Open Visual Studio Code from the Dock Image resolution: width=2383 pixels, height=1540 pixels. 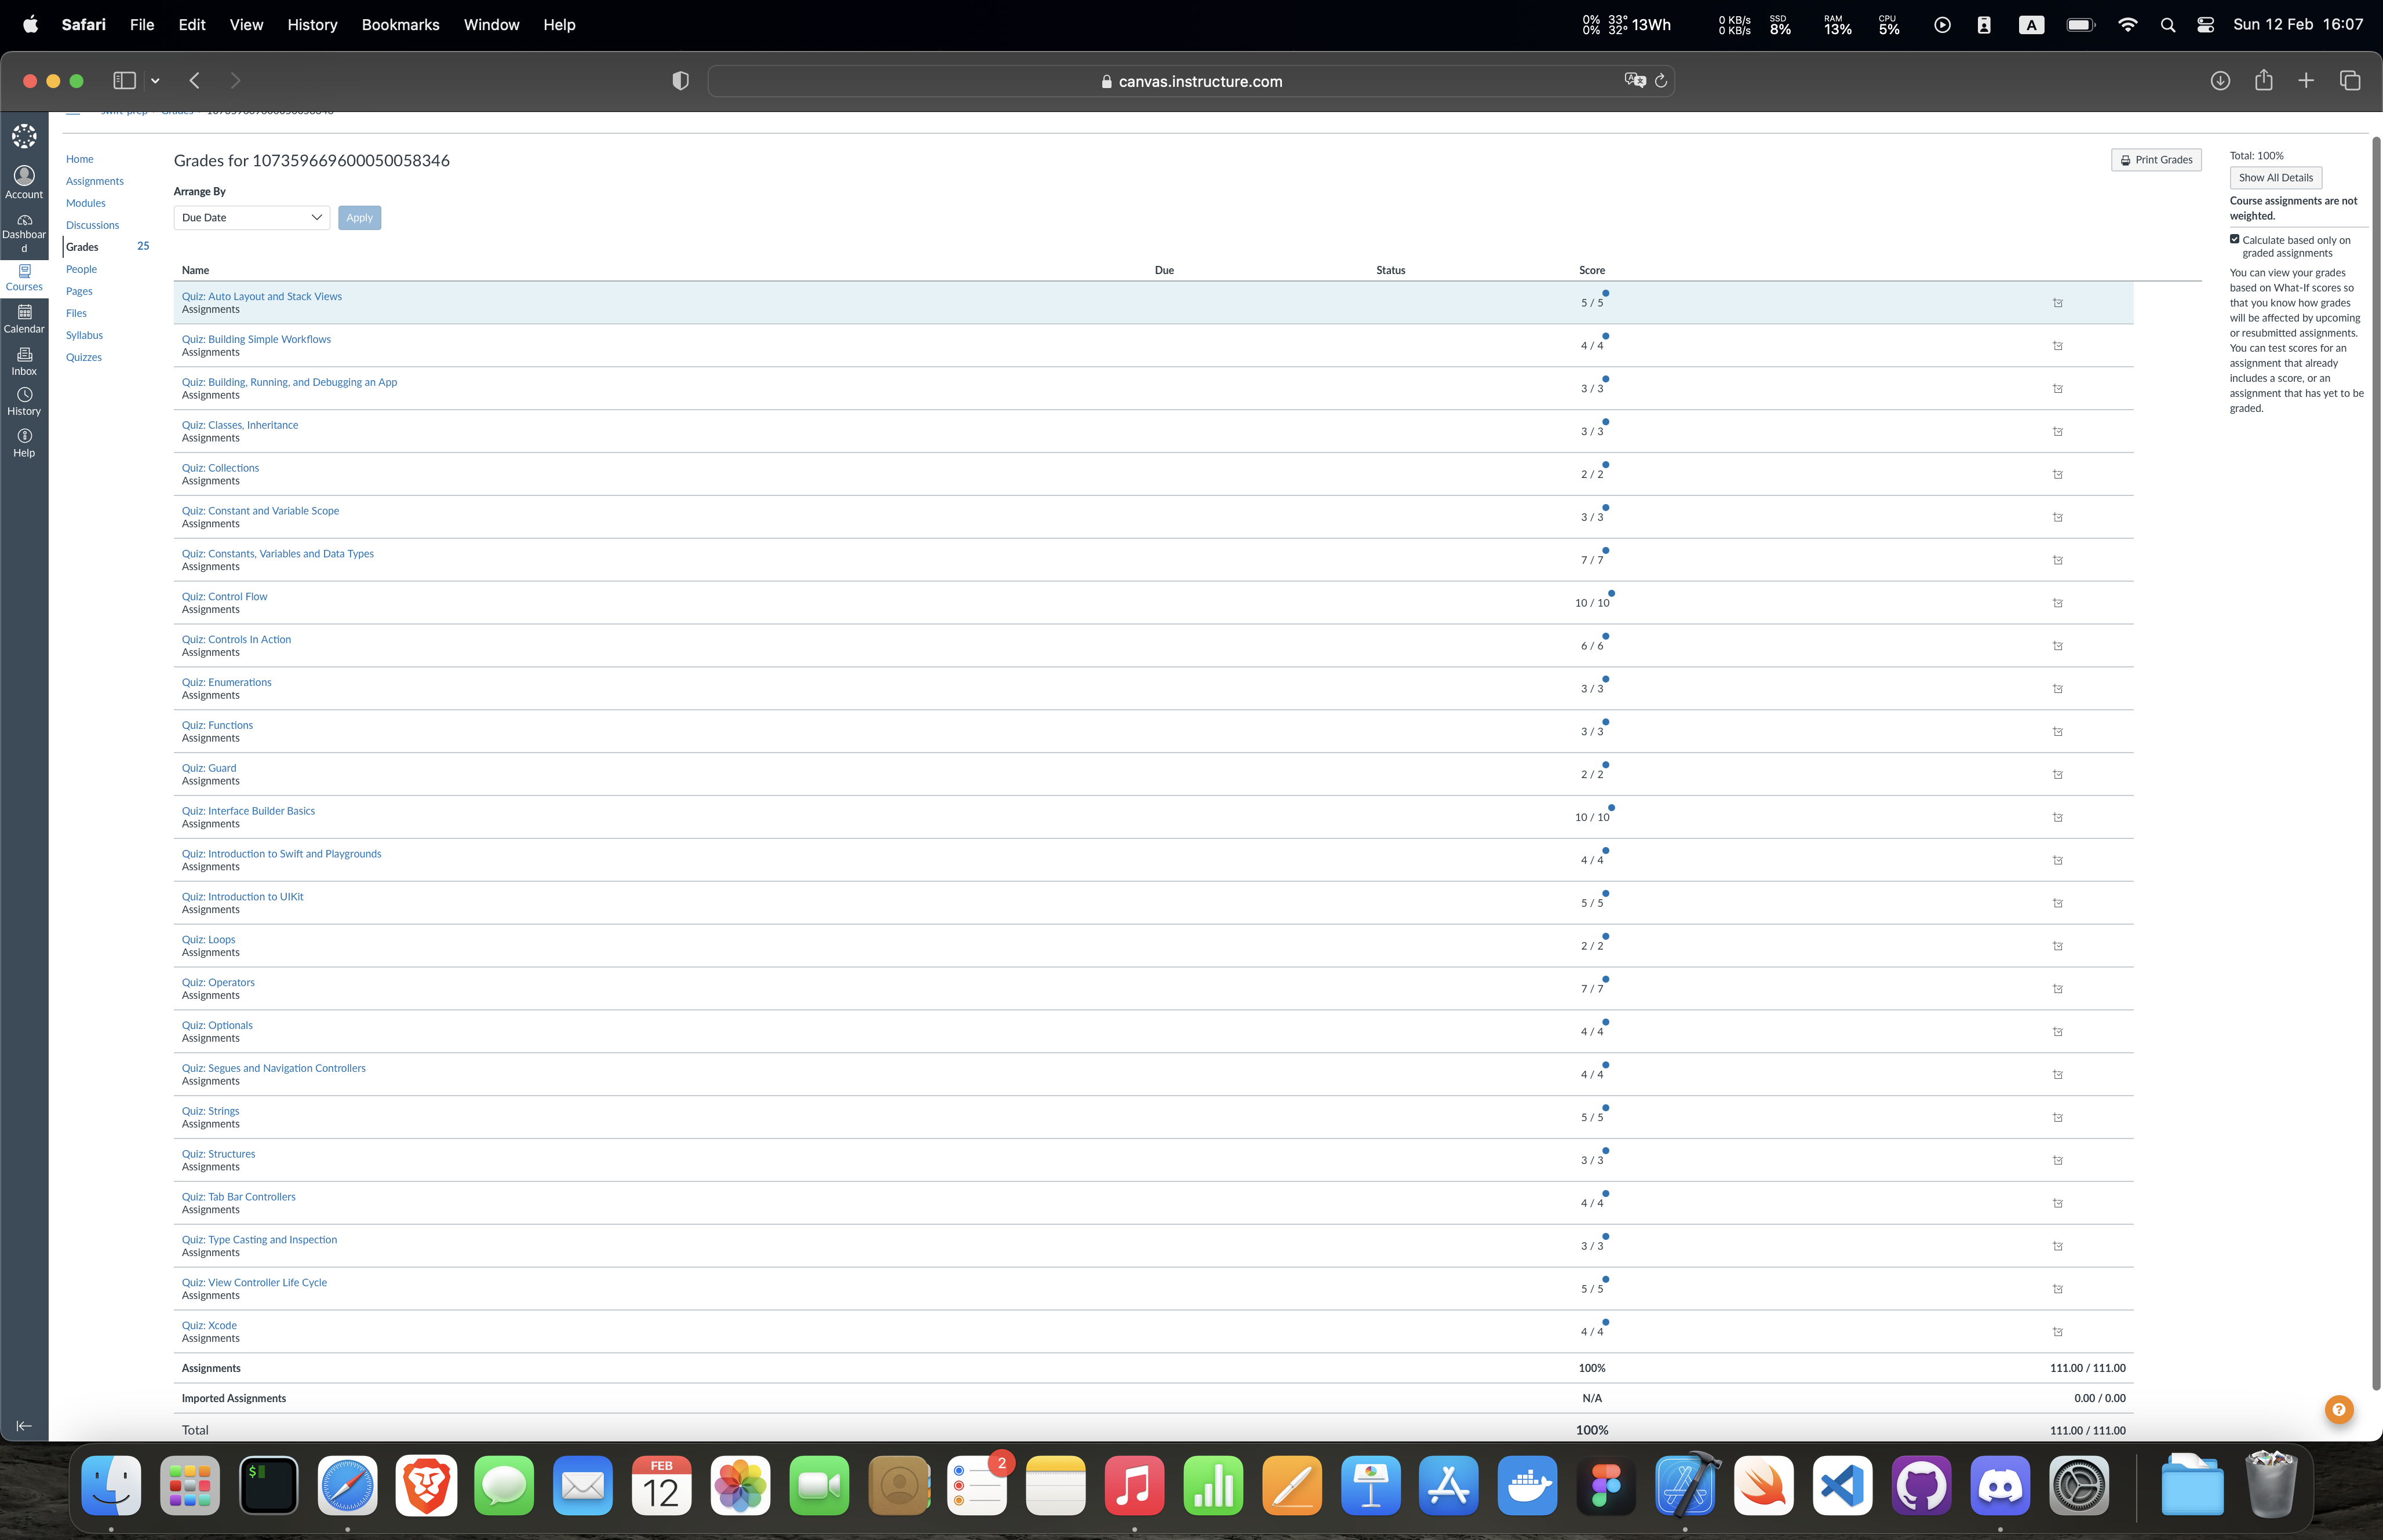click(x=1843, y=1486)
